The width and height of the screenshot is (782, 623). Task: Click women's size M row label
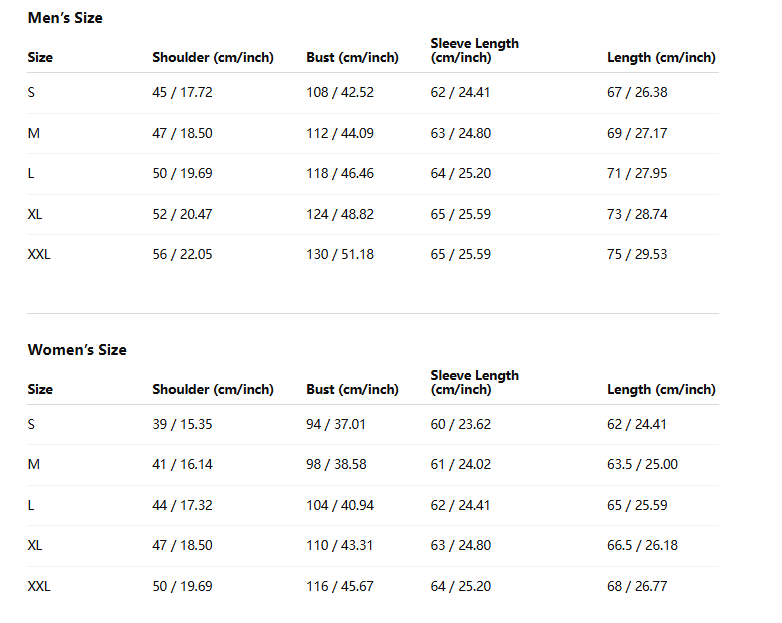click(33, 464)
